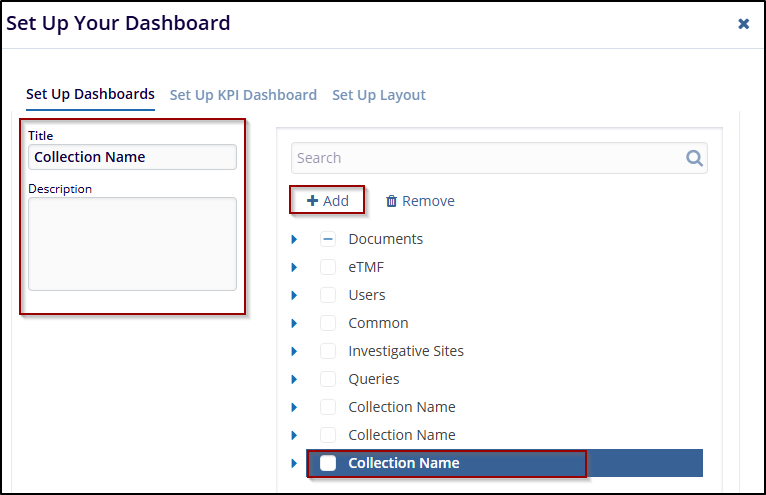766x495 pixels.
Task: Click the trash icon beside Remove
Action: coord(391,201)
